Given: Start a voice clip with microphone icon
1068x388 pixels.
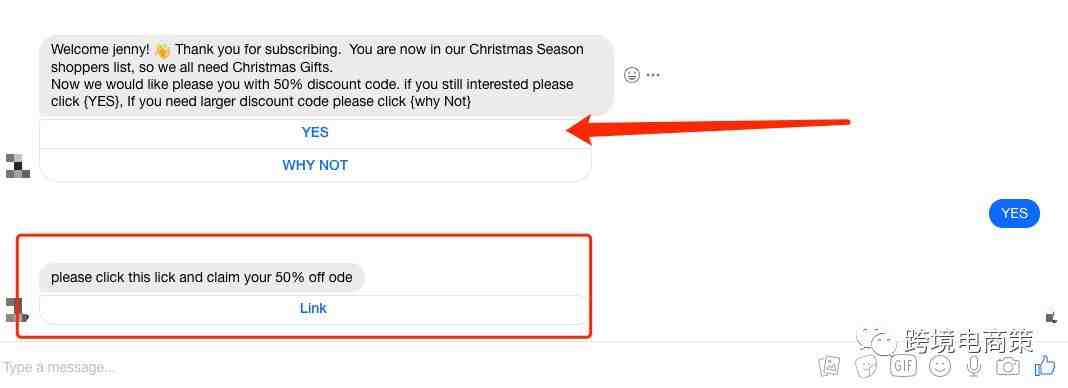Looking at the screenshot, I should 974,366.
